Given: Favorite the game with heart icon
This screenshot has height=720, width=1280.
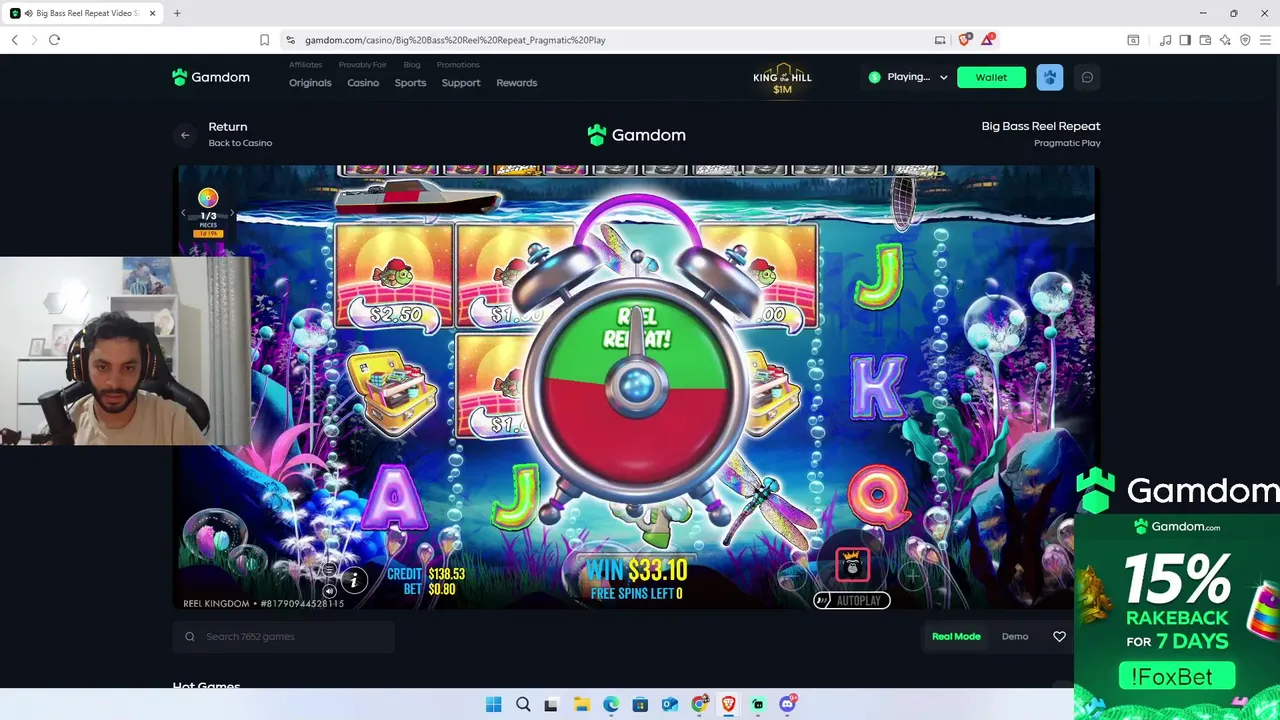Looking at the screenshot, I should 1059,636.
